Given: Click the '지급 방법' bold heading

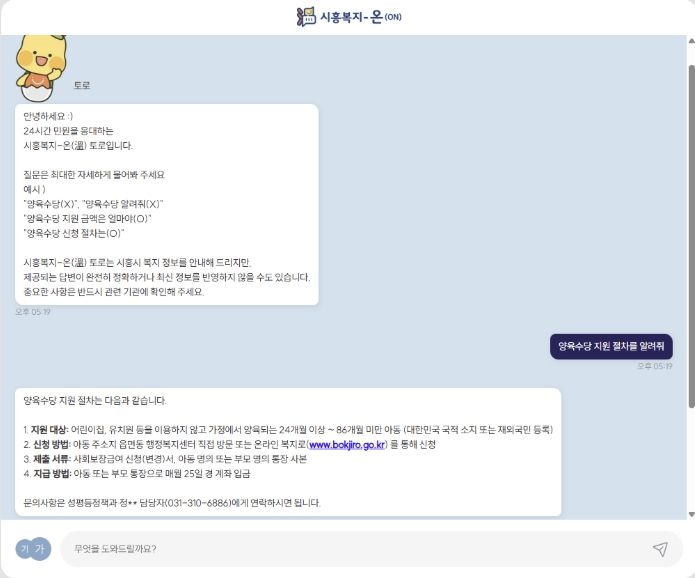Looking at the screenshot, I should (x=52, y=474).
